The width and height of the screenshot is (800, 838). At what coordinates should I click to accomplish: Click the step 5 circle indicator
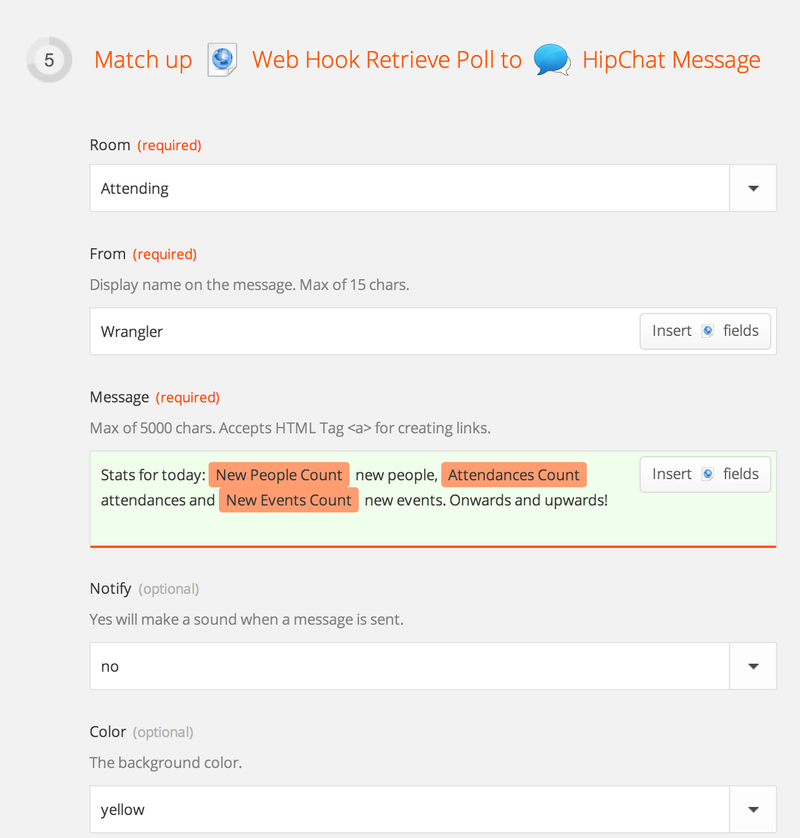(x=49, y=60)
